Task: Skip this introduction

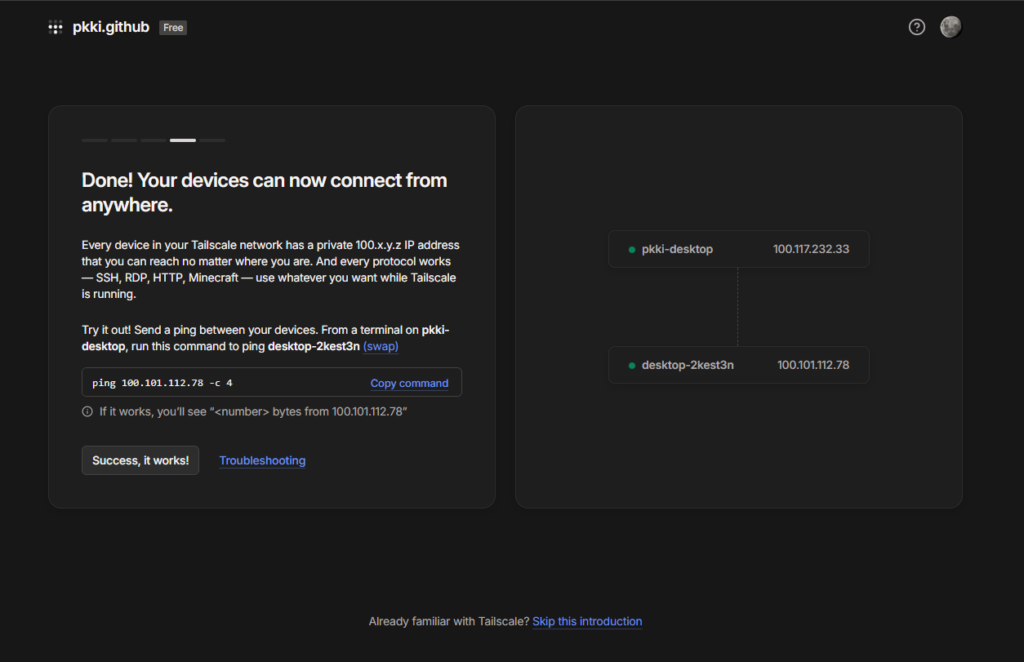Action: point(587,621)
